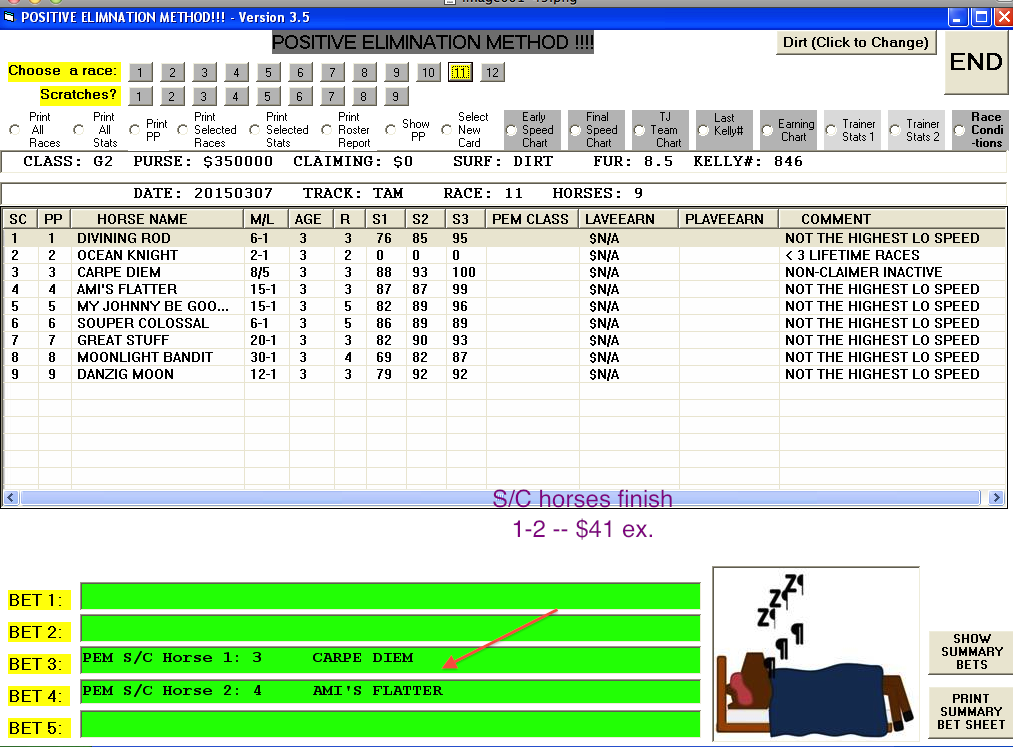Select the Trainer Stats 2 option
This screenshot has width=1013, height=747.
tap(895, 131)
